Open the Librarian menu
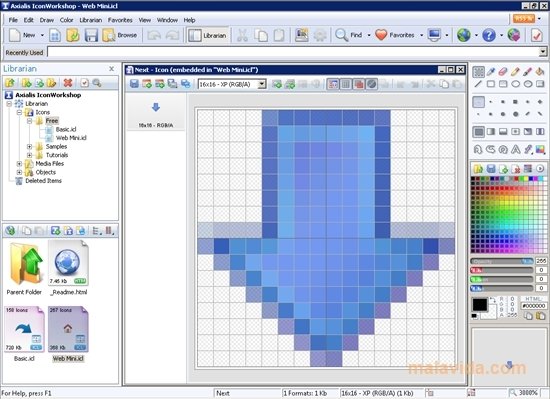550x399 pixels. click(90, 20)
